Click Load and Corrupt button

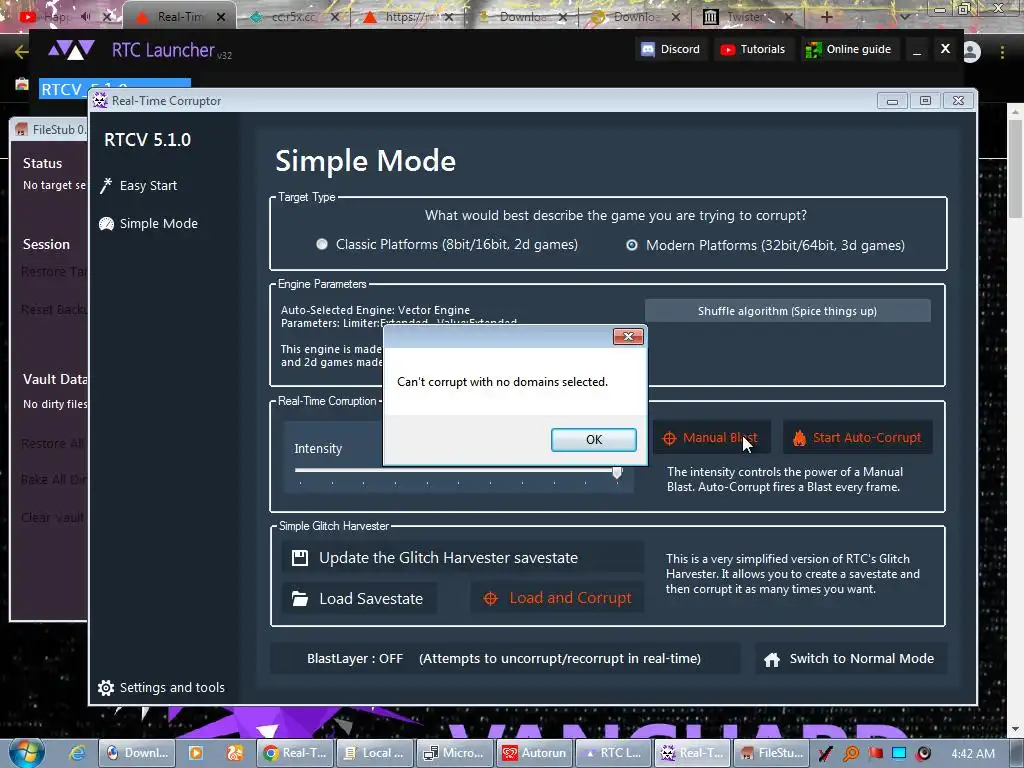pos(558,598)
